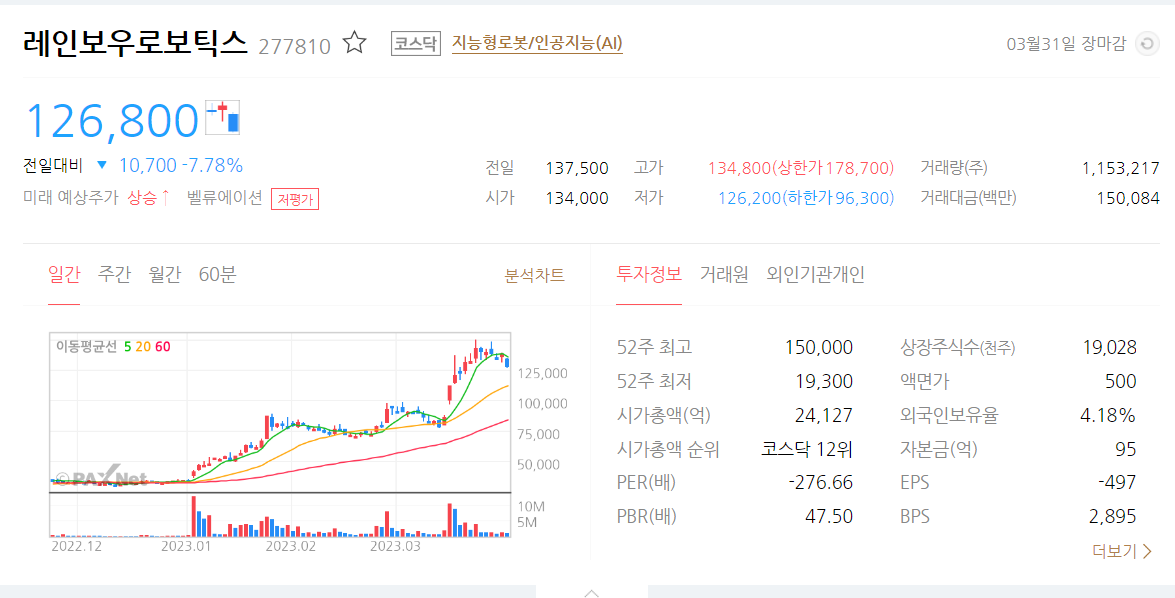Click the 2023.02 chart date label
The image size is (1175, 598).
coord(291,546)
